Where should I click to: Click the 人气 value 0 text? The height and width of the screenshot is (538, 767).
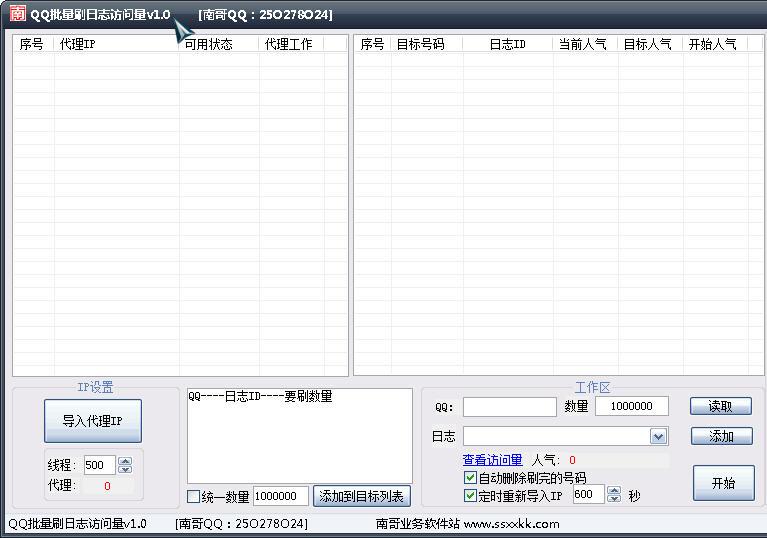(572, 460)
